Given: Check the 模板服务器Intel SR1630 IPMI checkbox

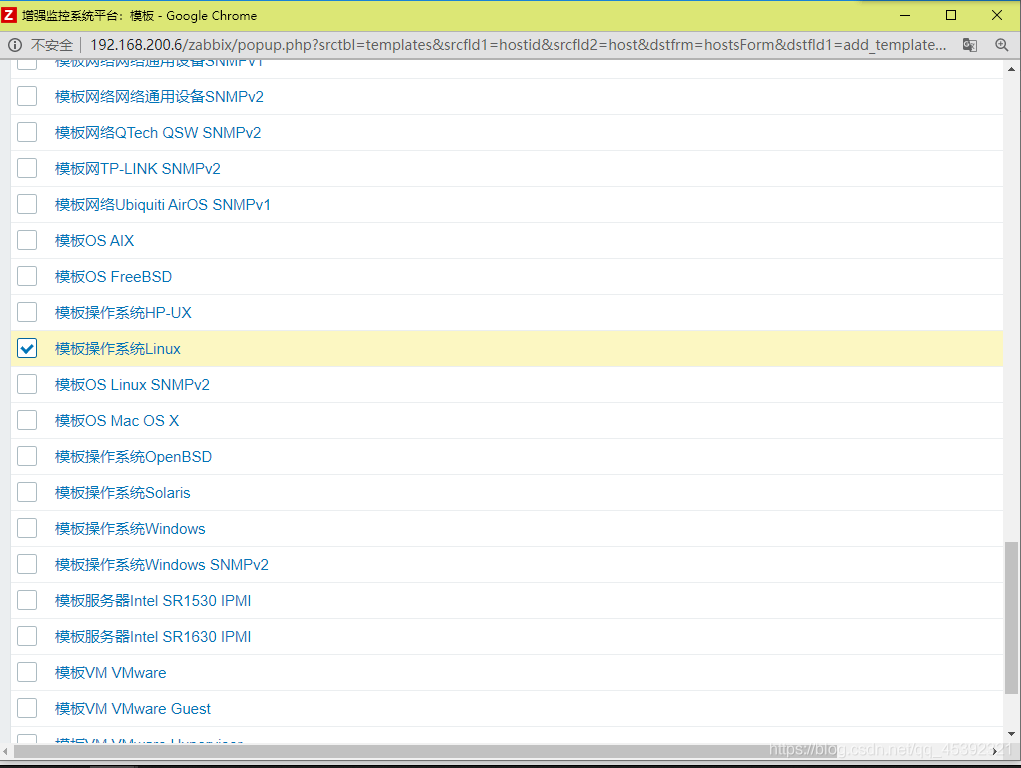Looking at the screenshot, I should pos(27,636).
